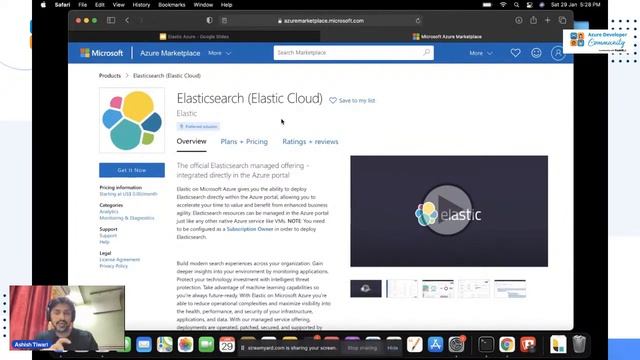Select the fourth screenshot thumbnail
Viewport: 640px width, 360px height.
(x=474, y=289)
